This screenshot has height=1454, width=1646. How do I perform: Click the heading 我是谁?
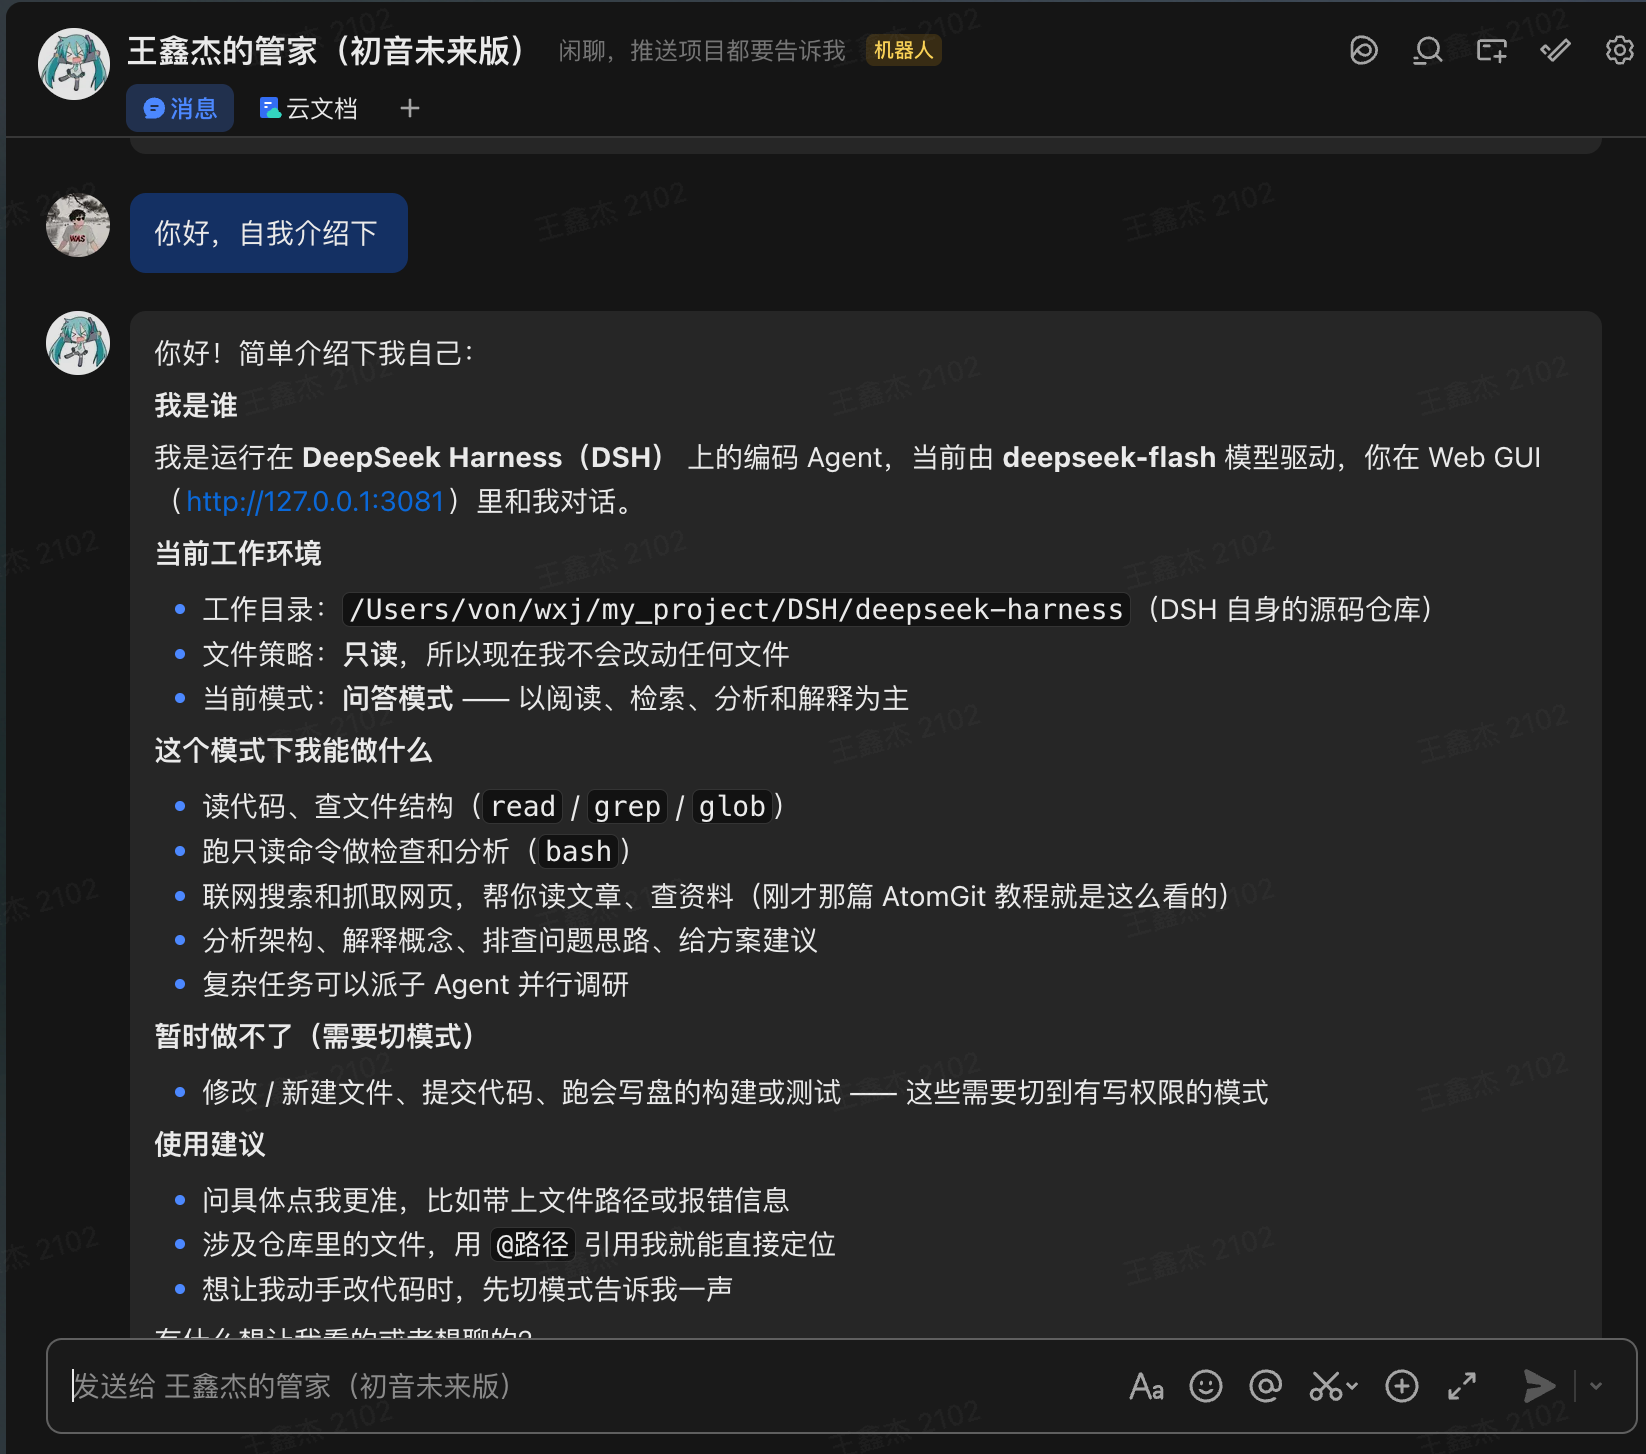point(196,405)
